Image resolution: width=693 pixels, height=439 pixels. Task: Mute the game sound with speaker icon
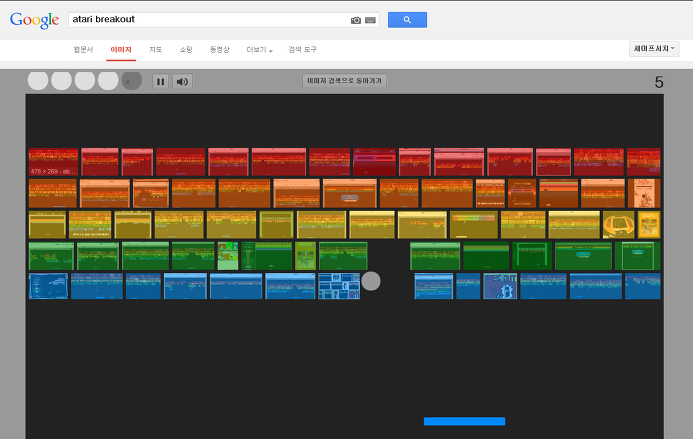182,82
